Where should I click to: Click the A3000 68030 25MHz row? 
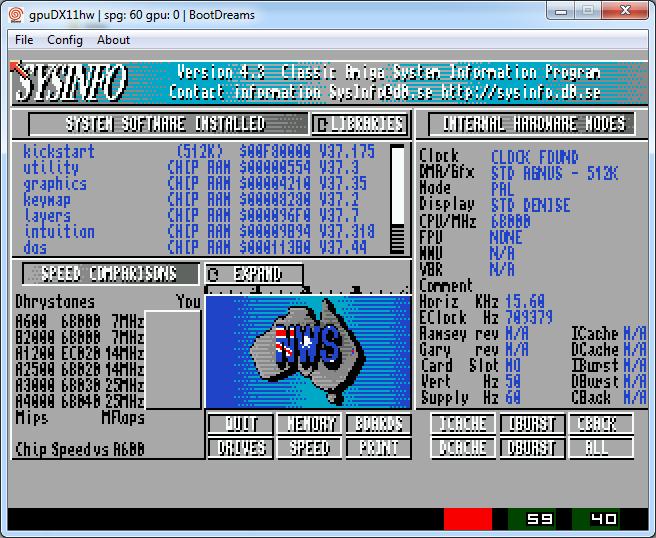pos(79,385)
